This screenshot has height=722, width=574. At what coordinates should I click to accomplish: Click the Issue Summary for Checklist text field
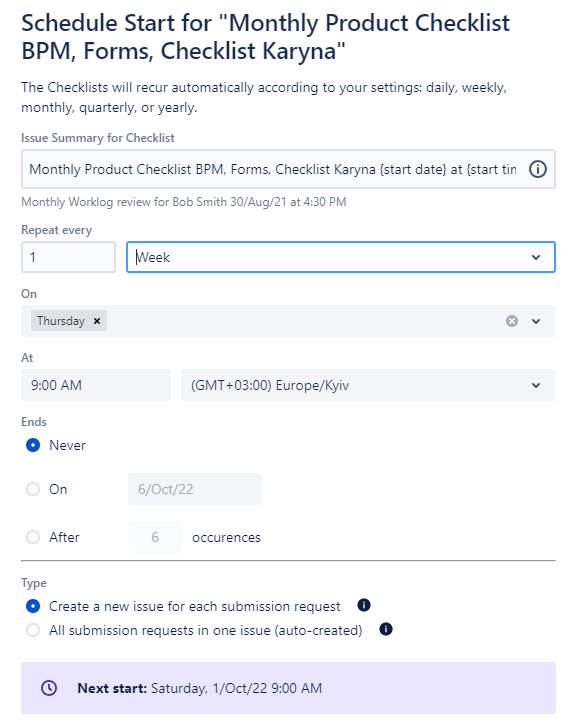point(288,169)
